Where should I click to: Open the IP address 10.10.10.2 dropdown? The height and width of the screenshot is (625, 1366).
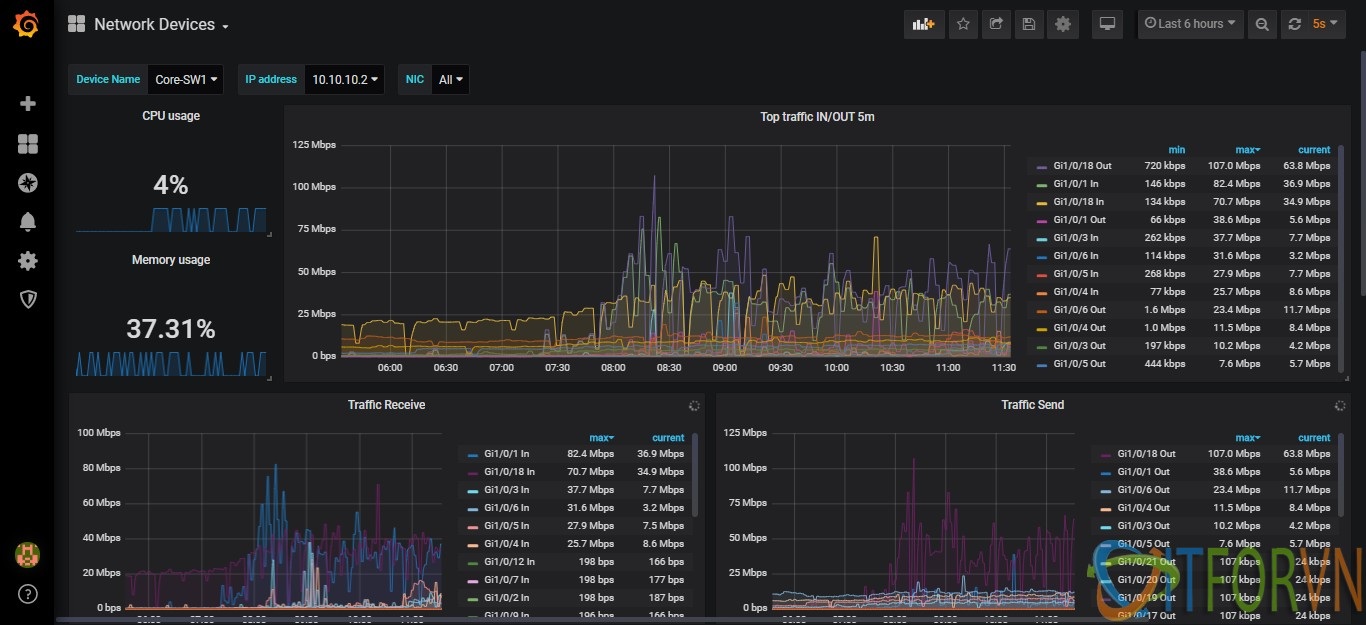pyautogui.click(x=346, y=80)
